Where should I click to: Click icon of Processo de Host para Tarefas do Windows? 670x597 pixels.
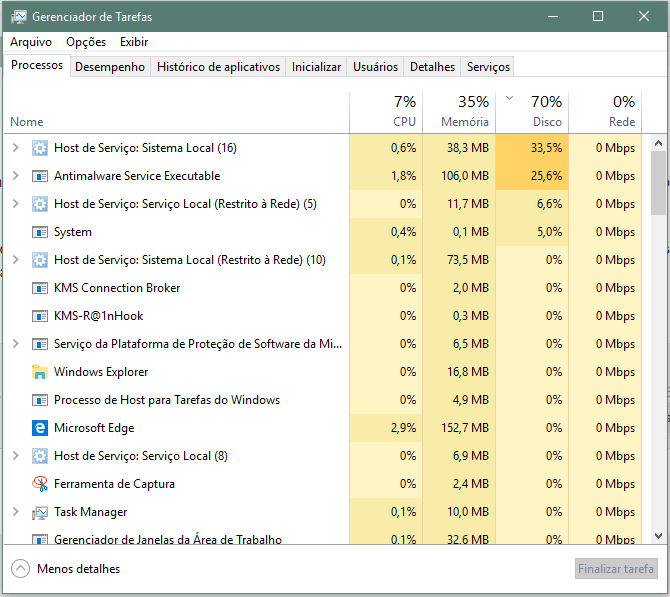(40, 400)
